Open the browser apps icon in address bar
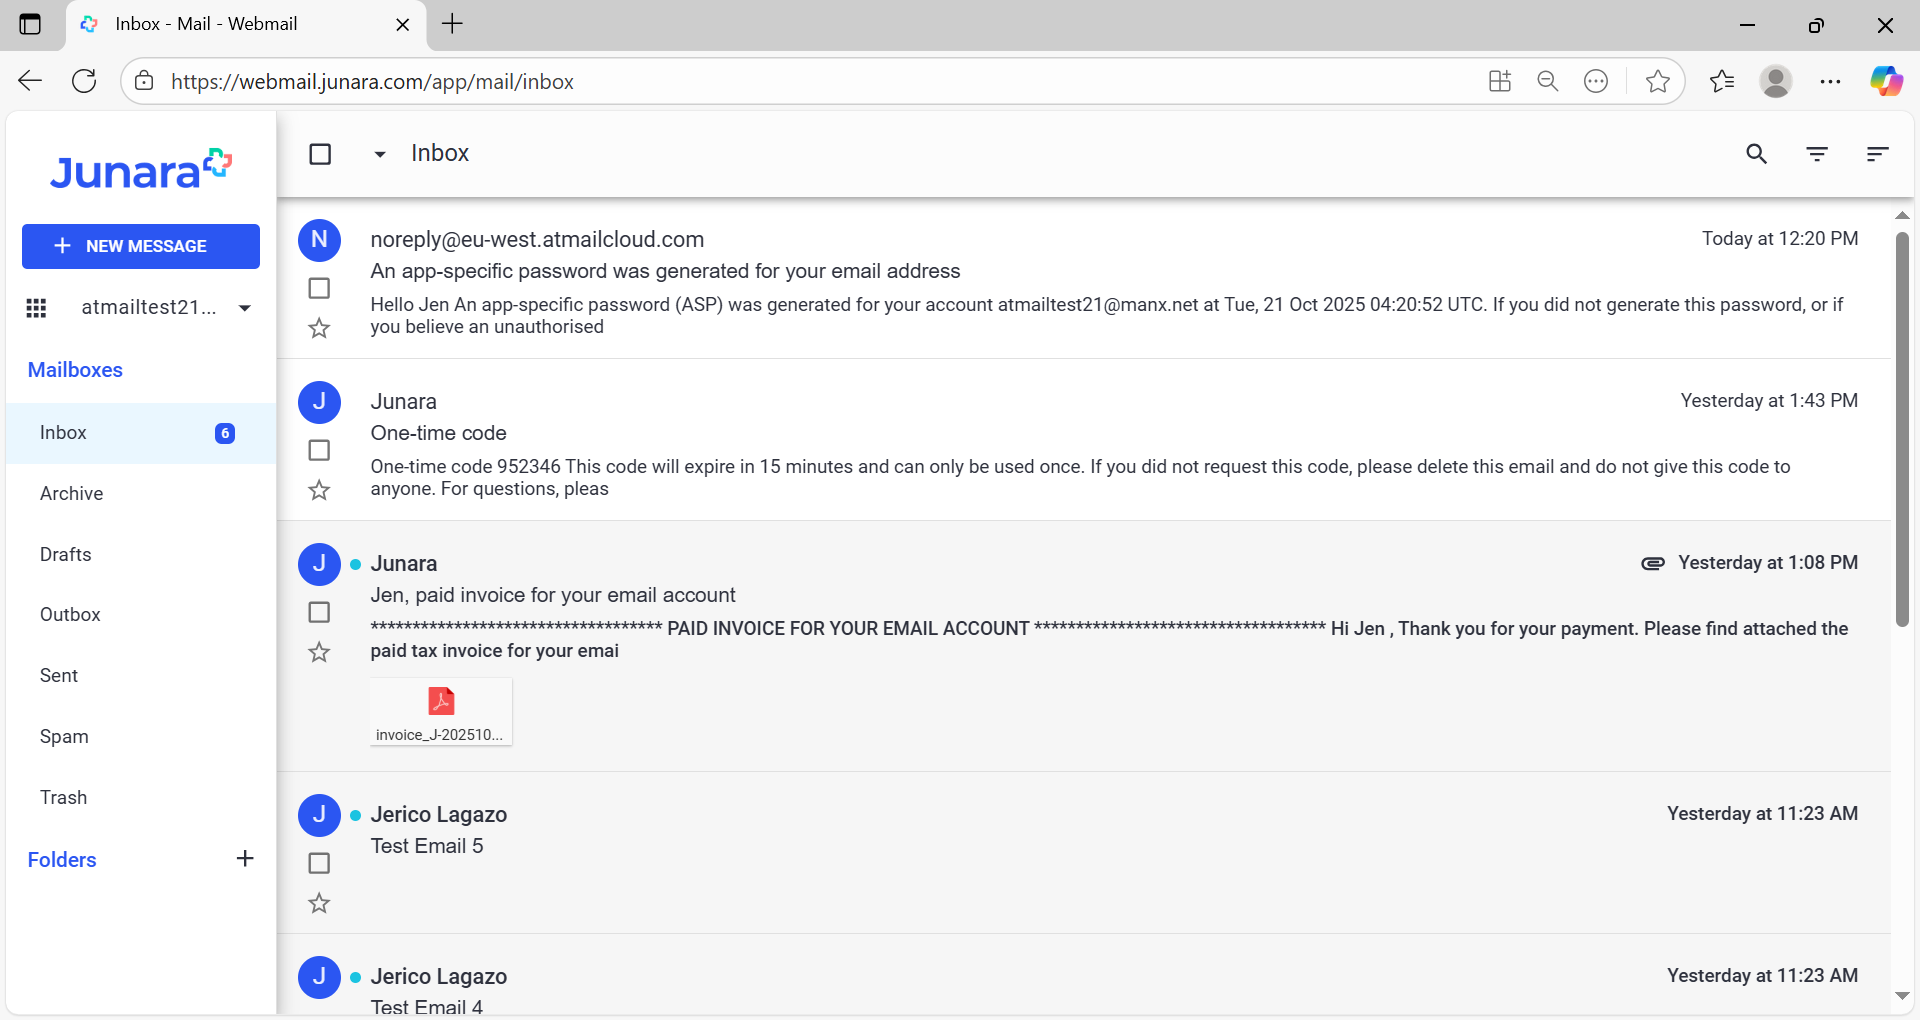 (1500, 81)
